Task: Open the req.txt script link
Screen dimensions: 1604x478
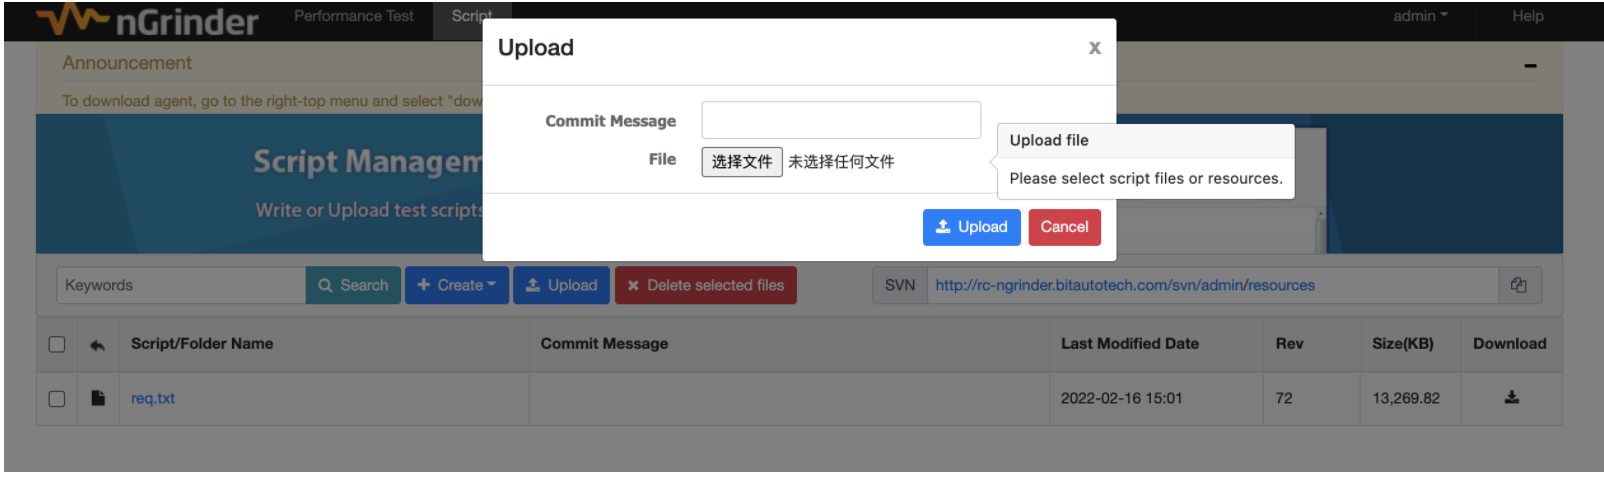Action: click(x=153, y=398)
